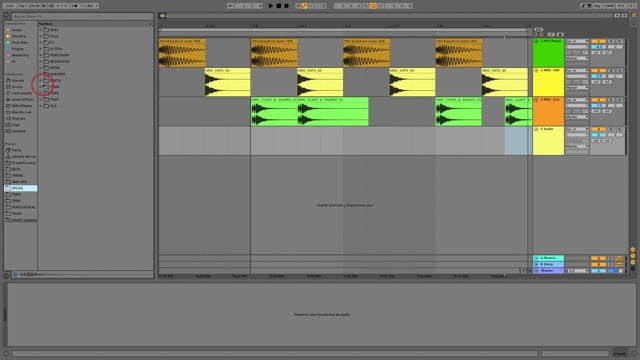Fold track 3 MRC_CLA with its arrow
Viewport: 640px width, 360px height.
coord(536,100)
